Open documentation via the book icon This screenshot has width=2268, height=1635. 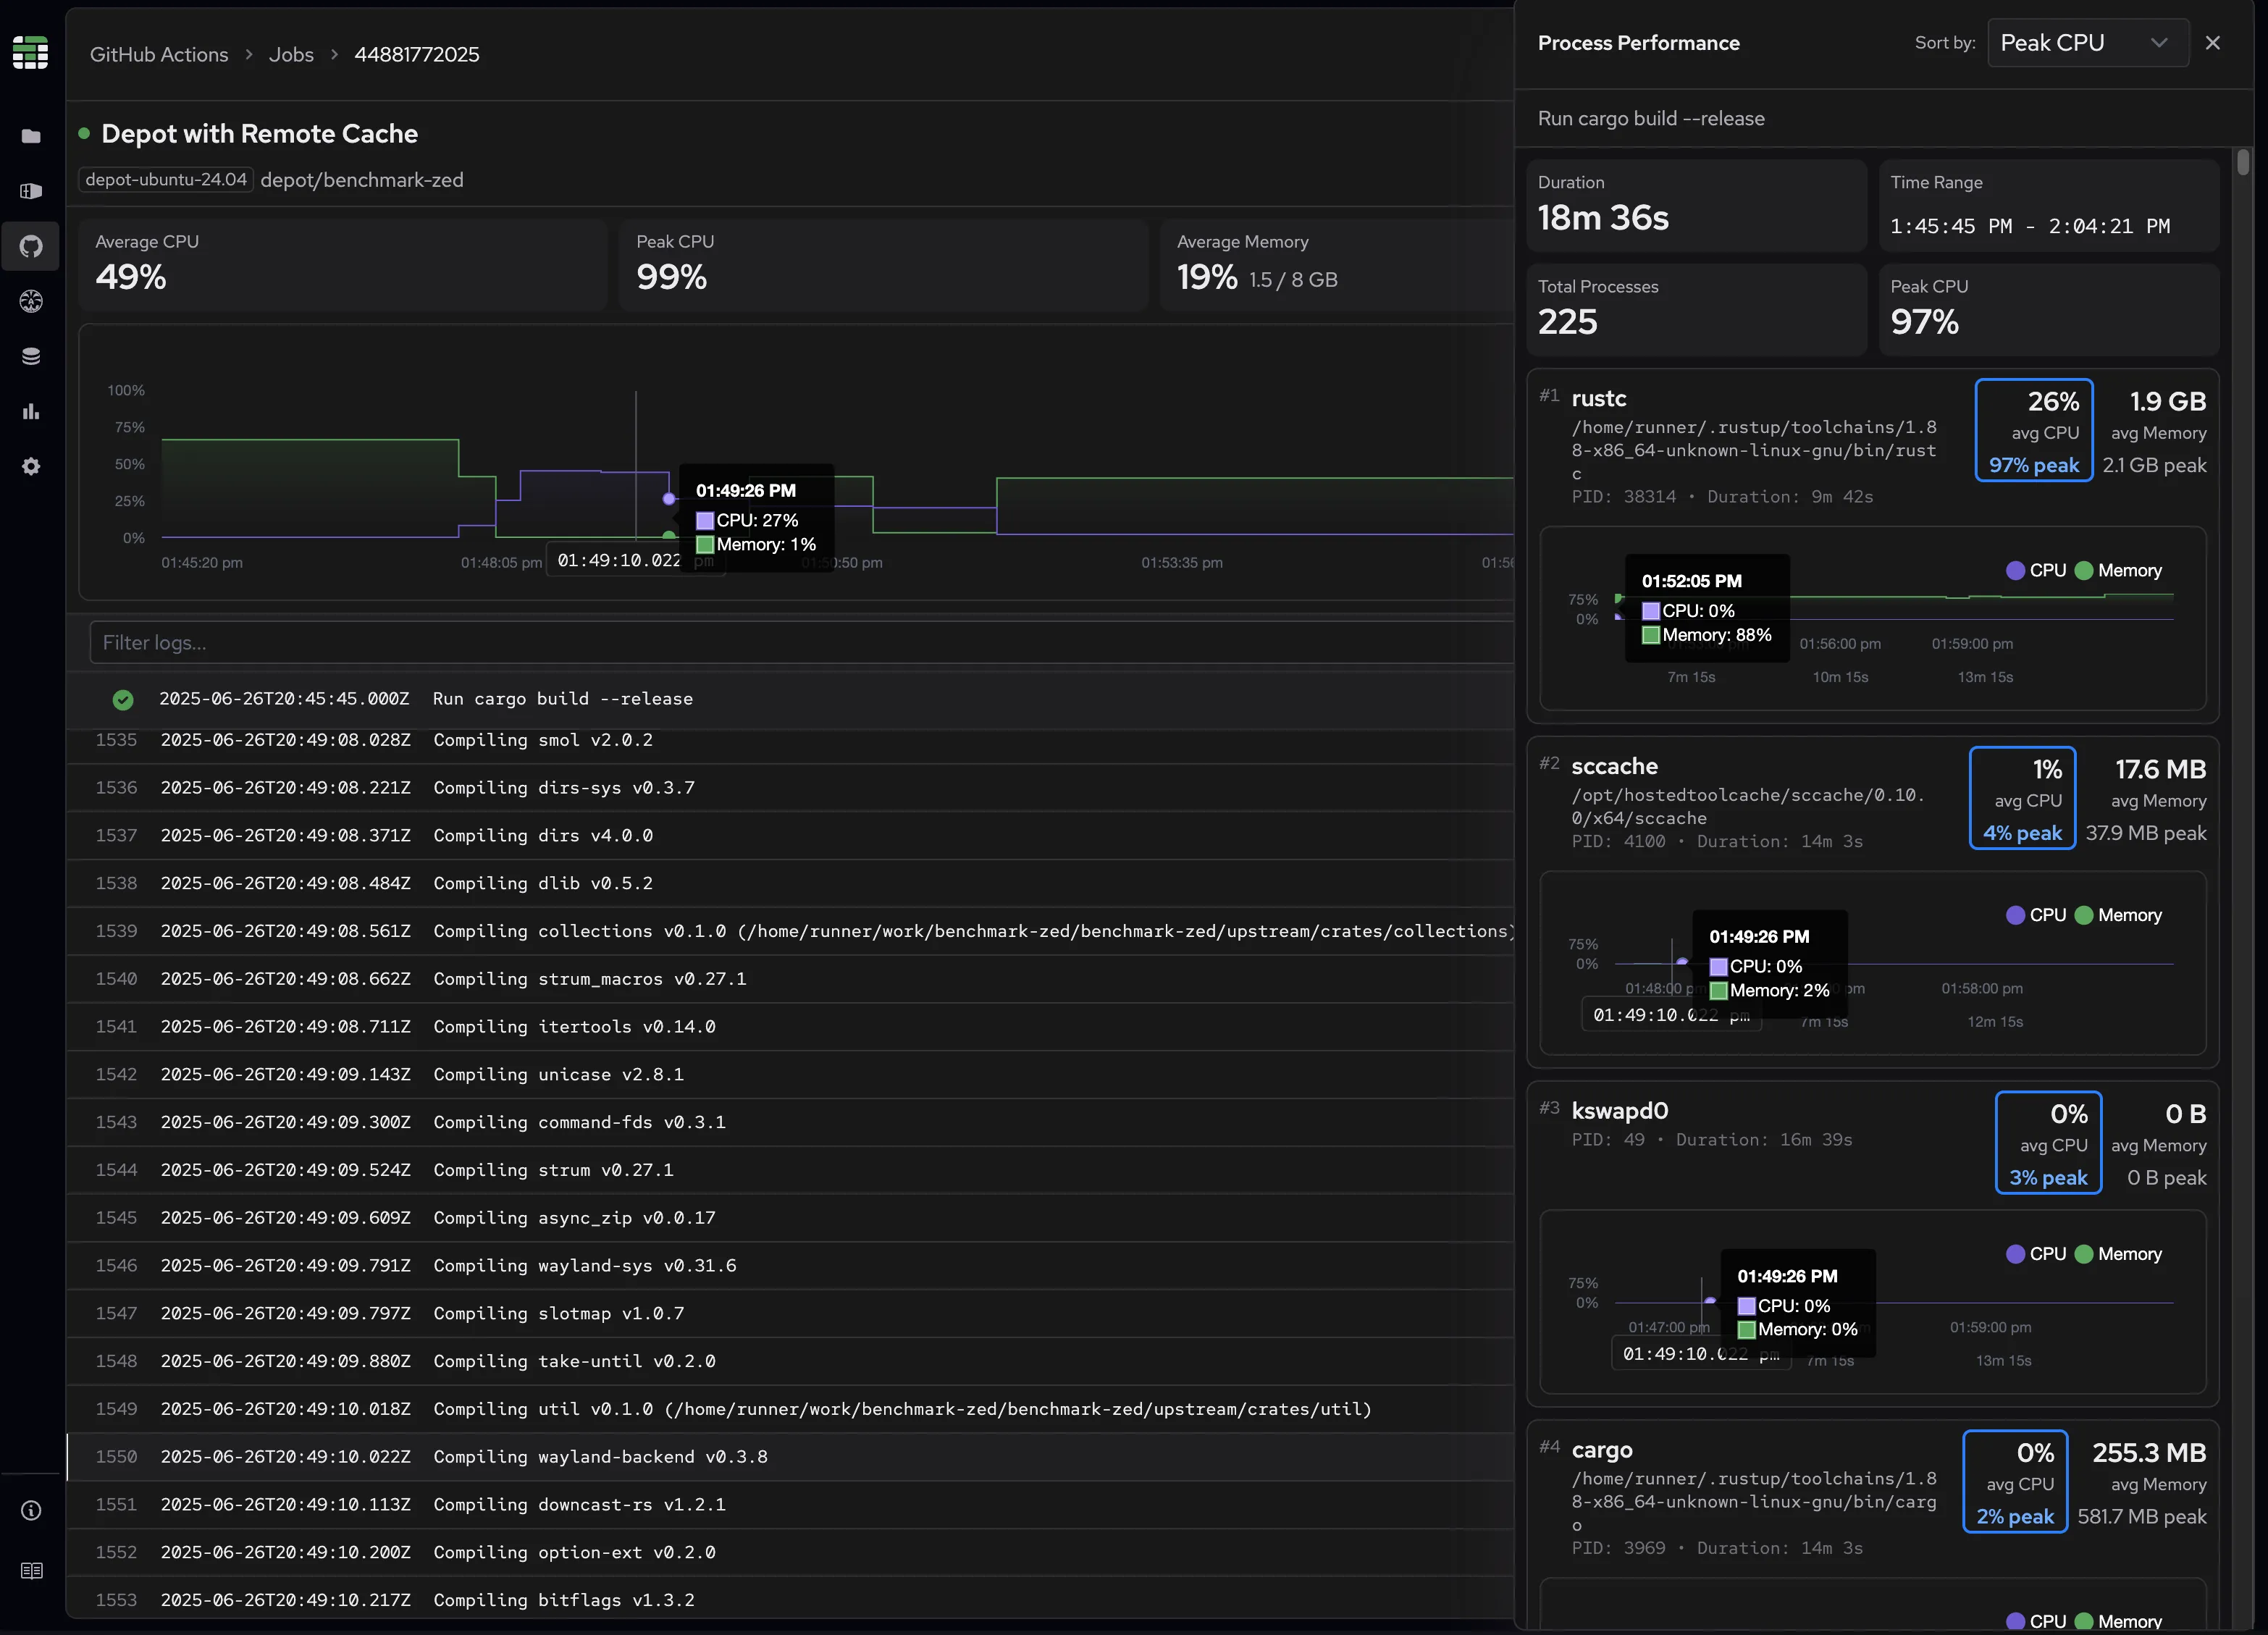point(31,1570)
